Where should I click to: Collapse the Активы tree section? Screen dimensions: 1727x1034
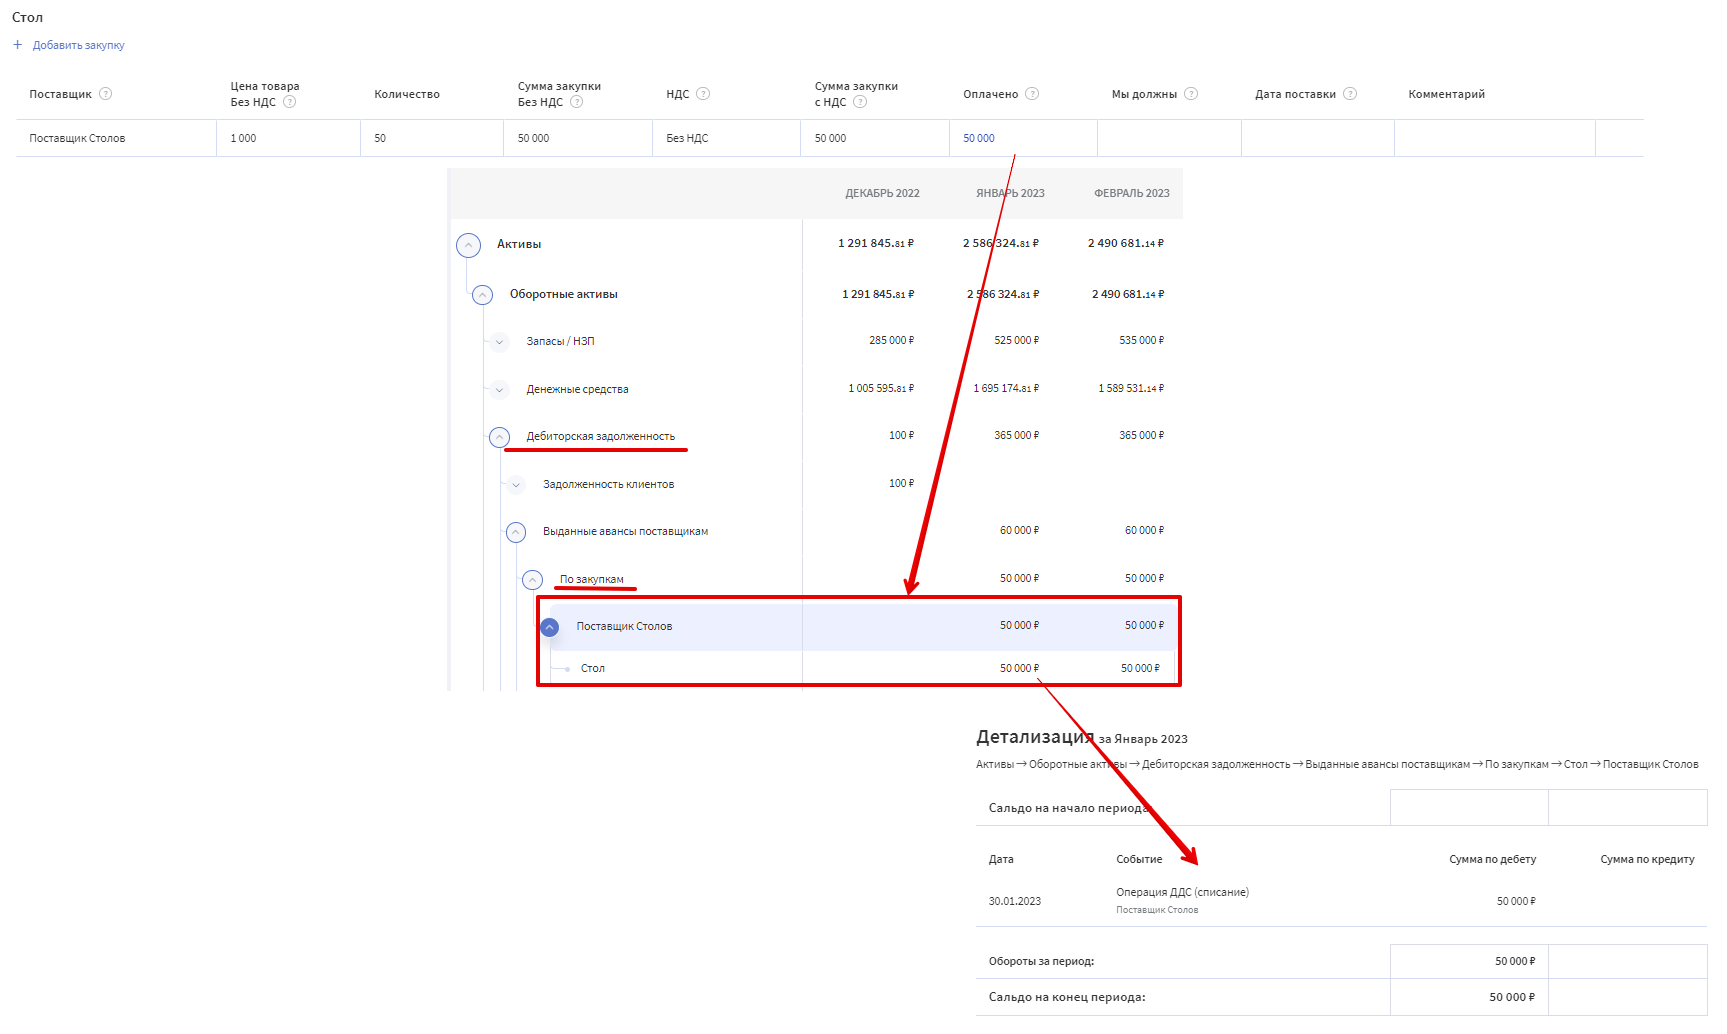[468, 245]
